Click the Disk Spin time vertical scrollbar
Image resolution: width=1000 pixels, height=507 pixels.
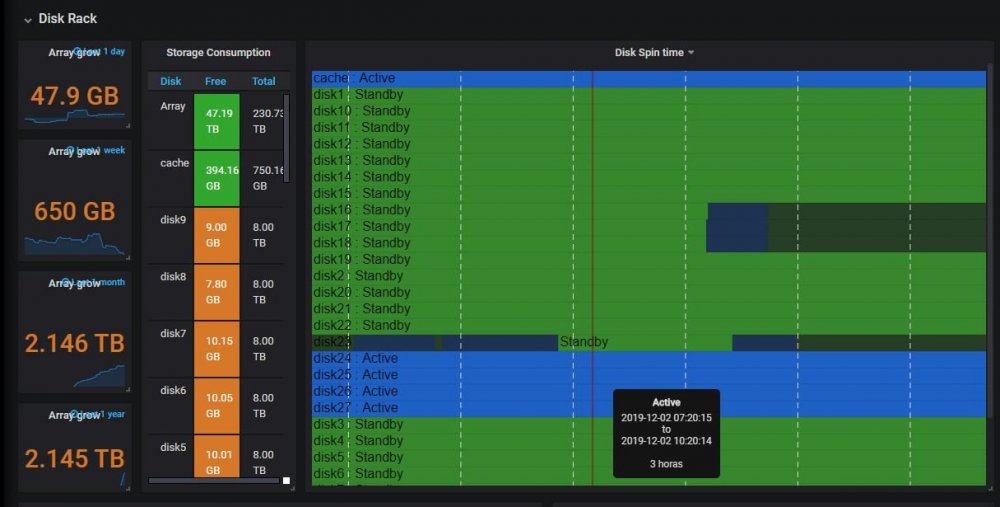990,242
